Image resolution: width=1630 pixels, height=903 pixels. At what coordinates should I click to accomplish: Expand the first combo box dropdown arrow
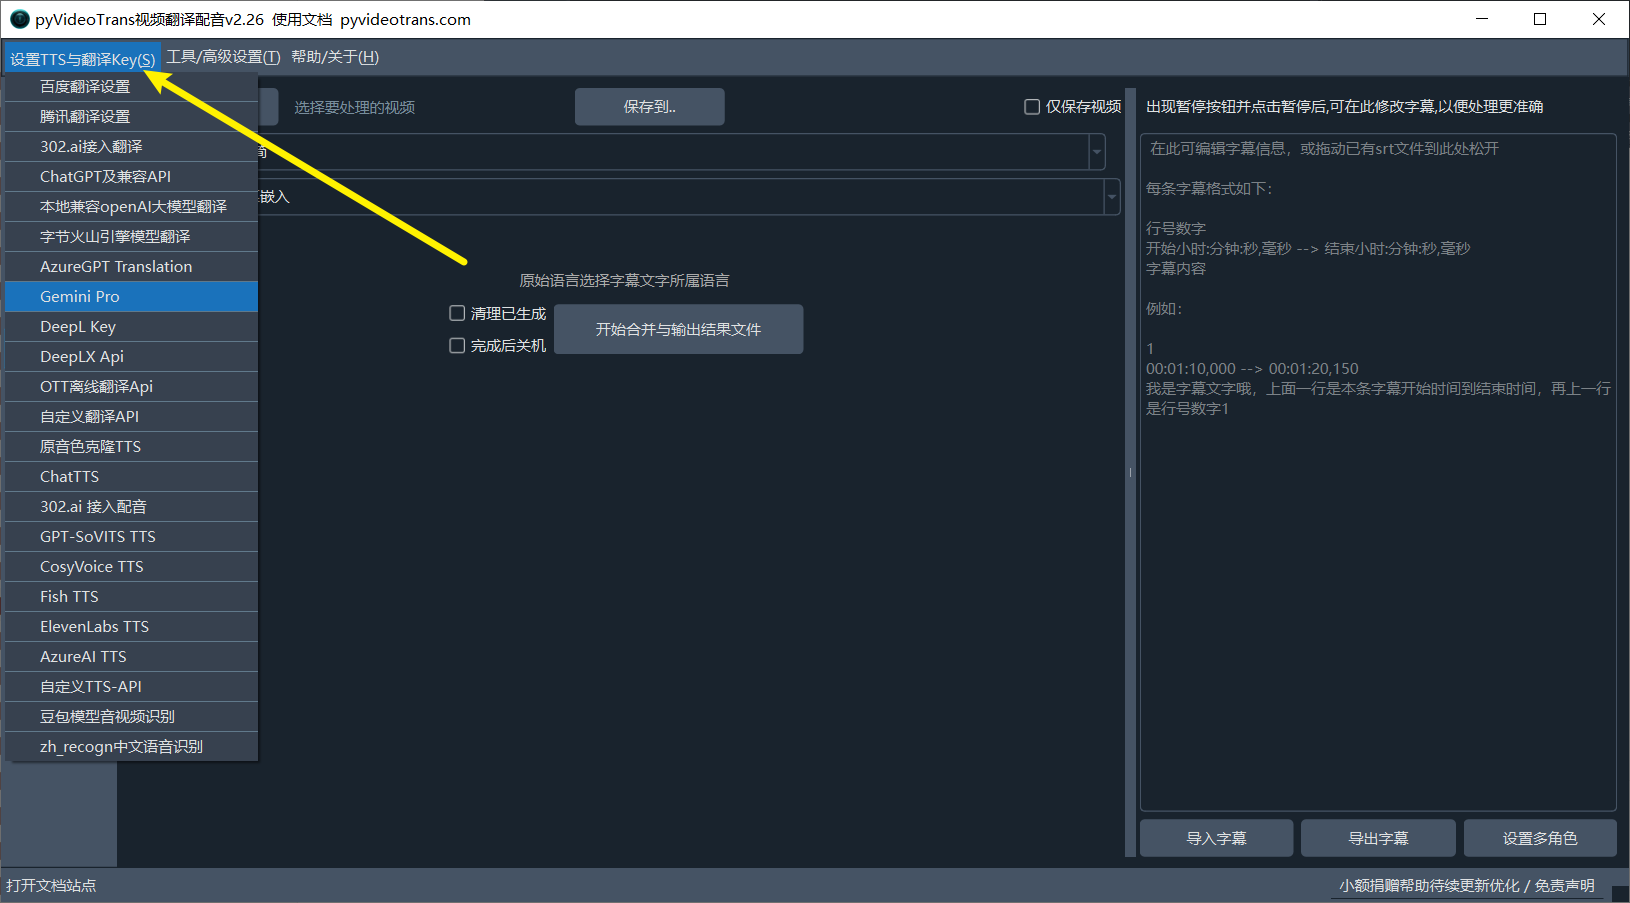coord(1097,152)
